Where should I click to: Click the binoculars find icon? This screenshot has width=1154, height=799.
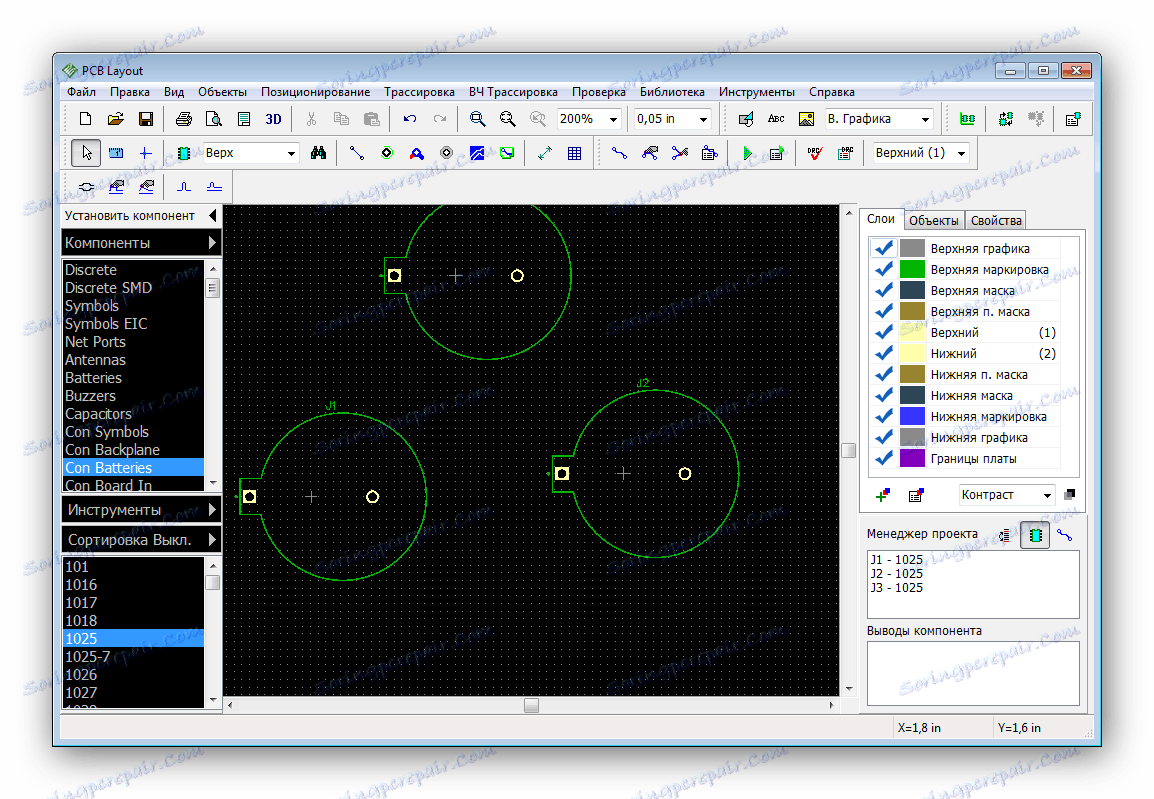(319, 153)
